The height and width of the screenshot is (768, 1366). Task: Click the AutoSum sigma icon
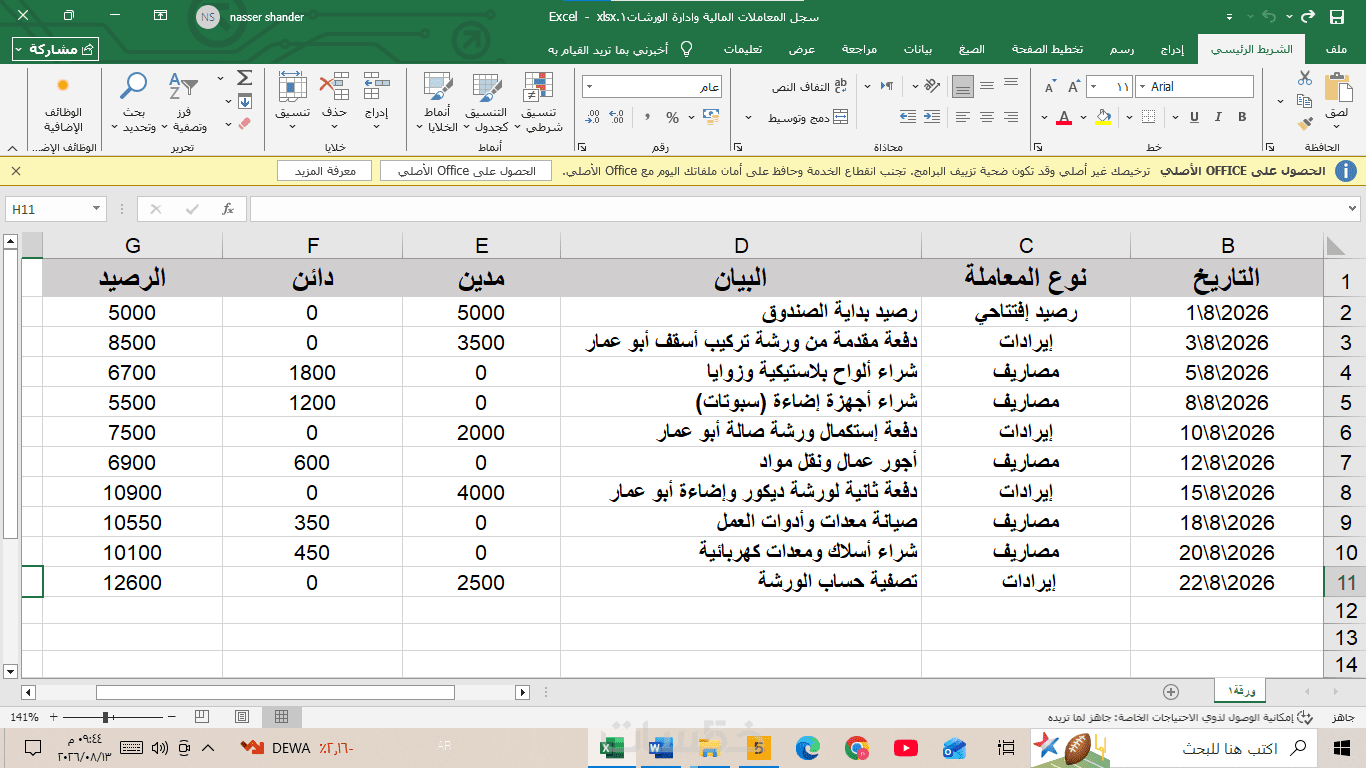(244, 78)
